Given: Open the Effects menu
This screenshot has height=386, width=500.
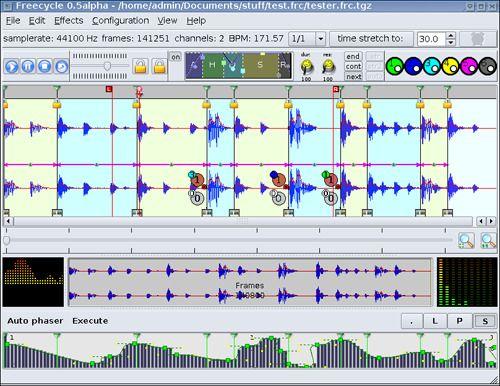Looking at the screenshot, I should pyautogui.click(x=69, y=21).
